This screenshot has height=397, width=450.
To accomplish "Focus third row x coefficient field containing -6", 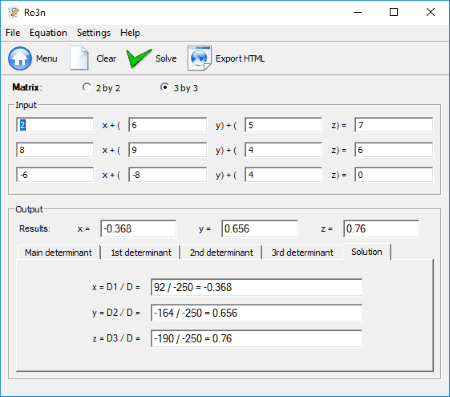I will (x=55, y=175).
